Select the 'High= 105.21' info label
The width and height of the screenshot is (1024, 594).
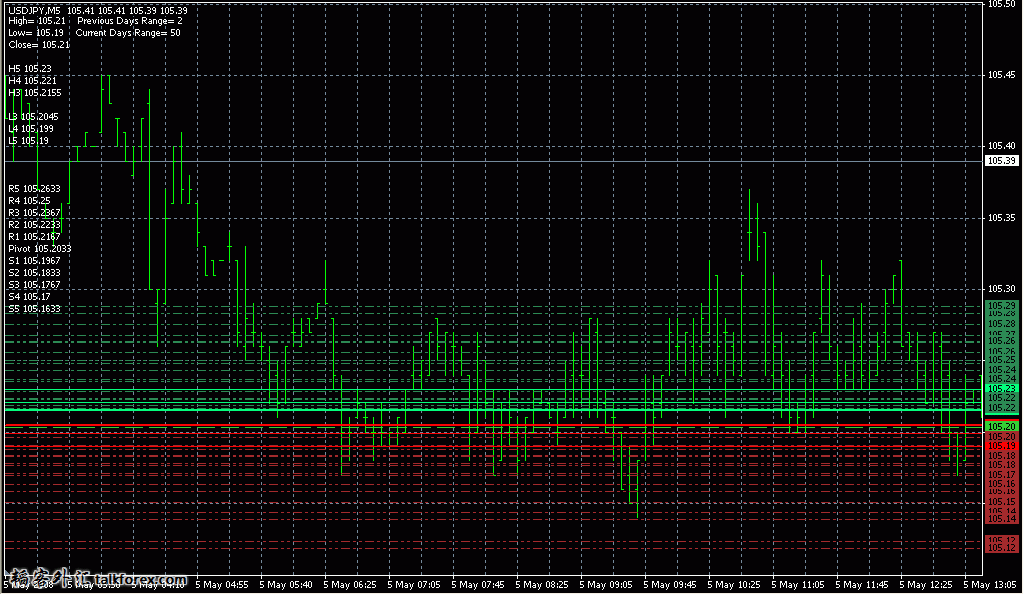coord(37,21)
